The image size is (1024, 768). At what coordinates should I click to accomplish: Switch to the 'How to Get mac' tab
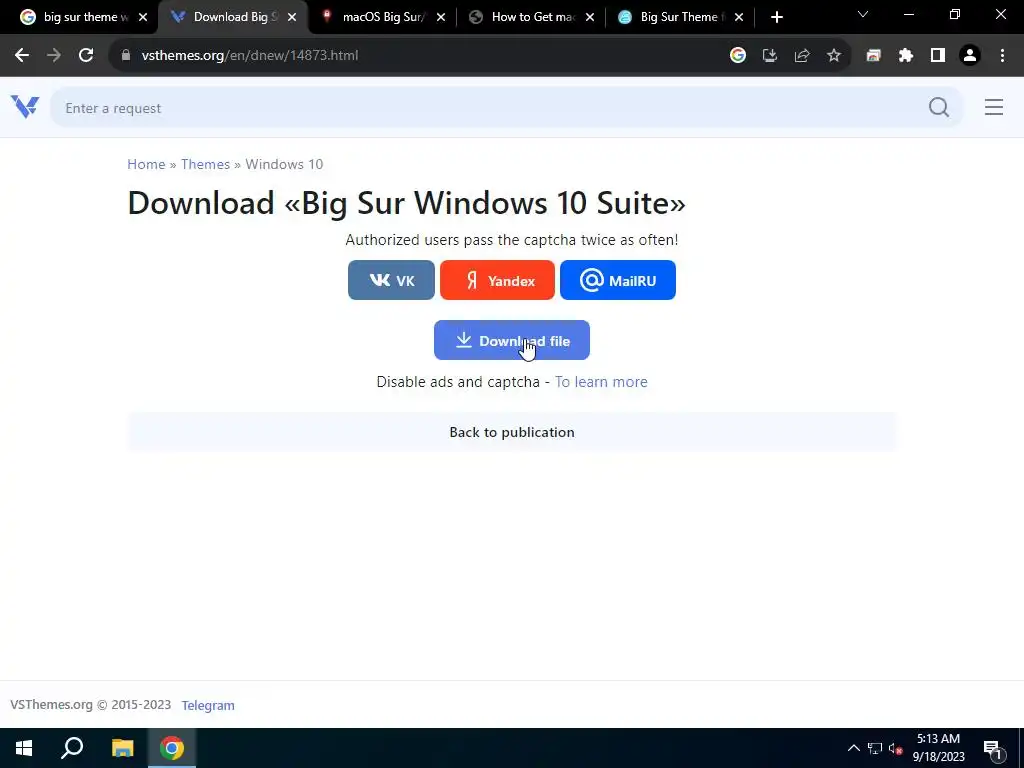pyautogui.click(x=532, y=17)
